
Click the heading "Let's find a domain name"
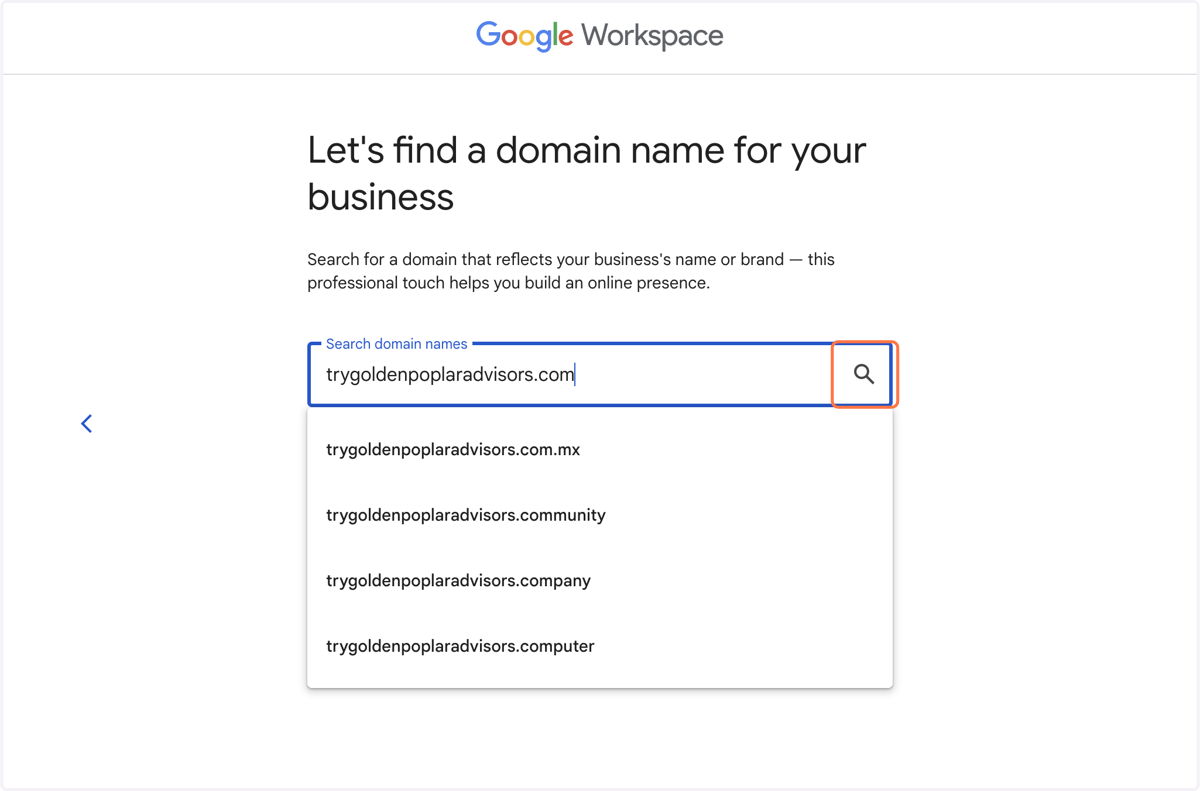587,173
